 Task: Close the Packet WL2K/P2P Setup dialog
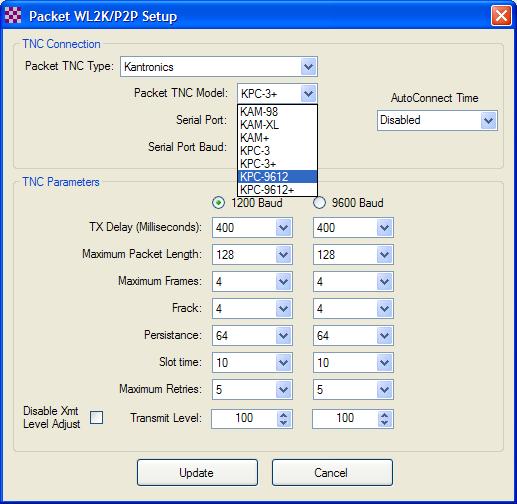(x=501, y=16)
